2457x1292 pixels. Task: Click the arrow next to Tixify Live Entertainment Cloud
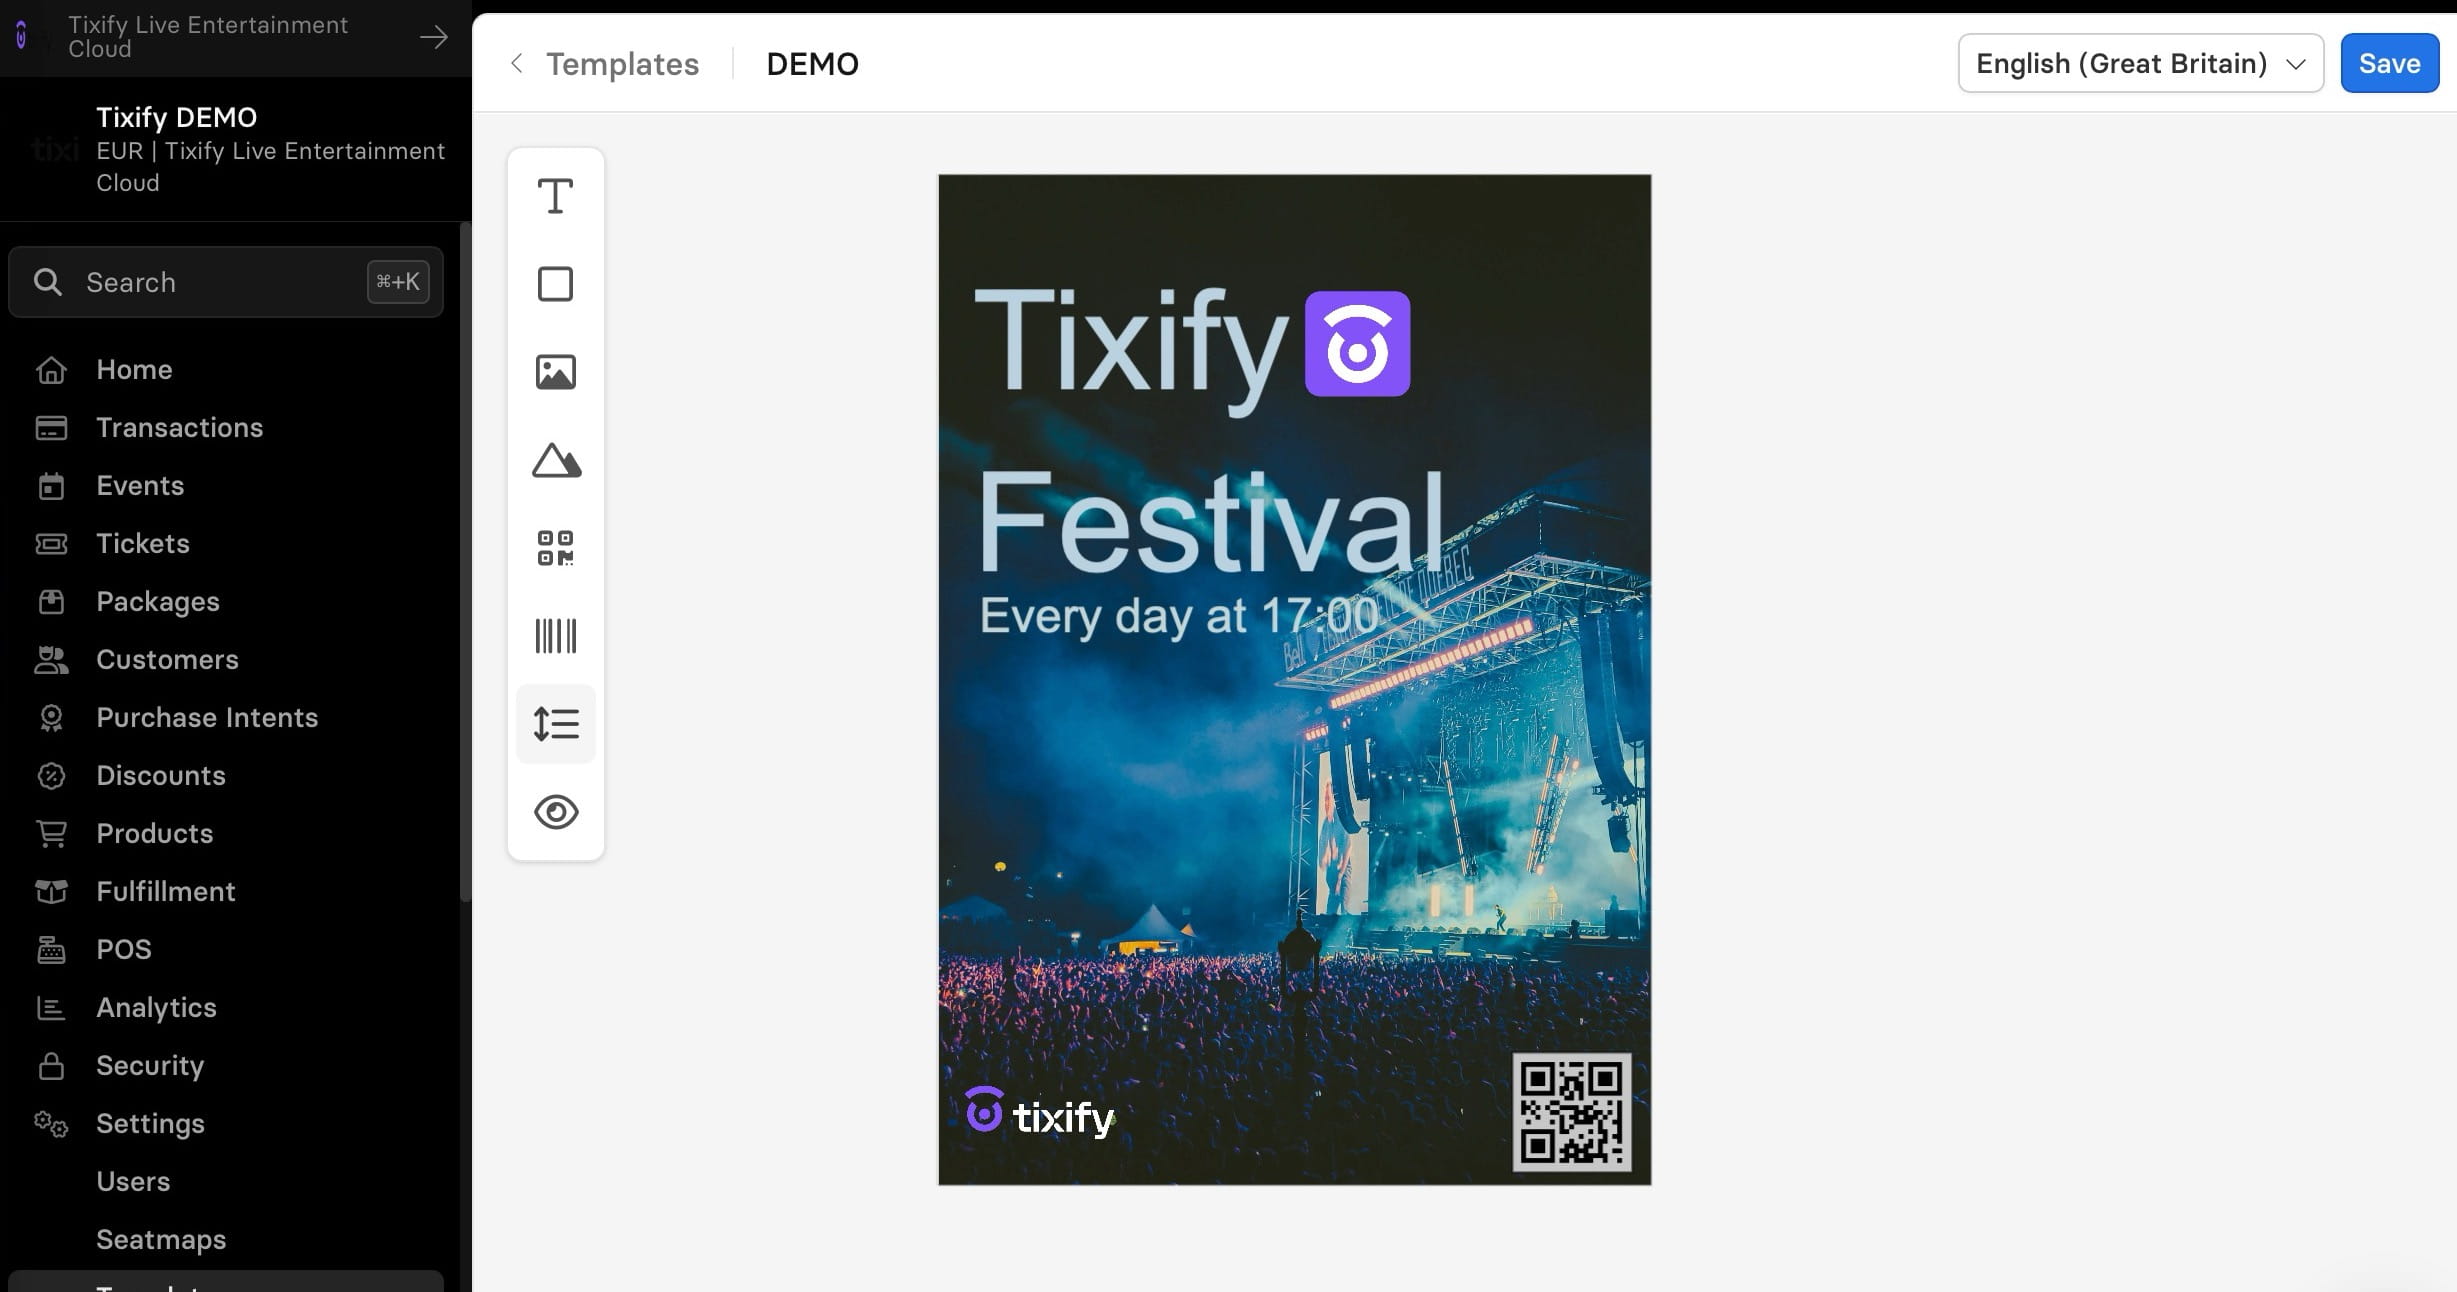[x=434, y=37]
